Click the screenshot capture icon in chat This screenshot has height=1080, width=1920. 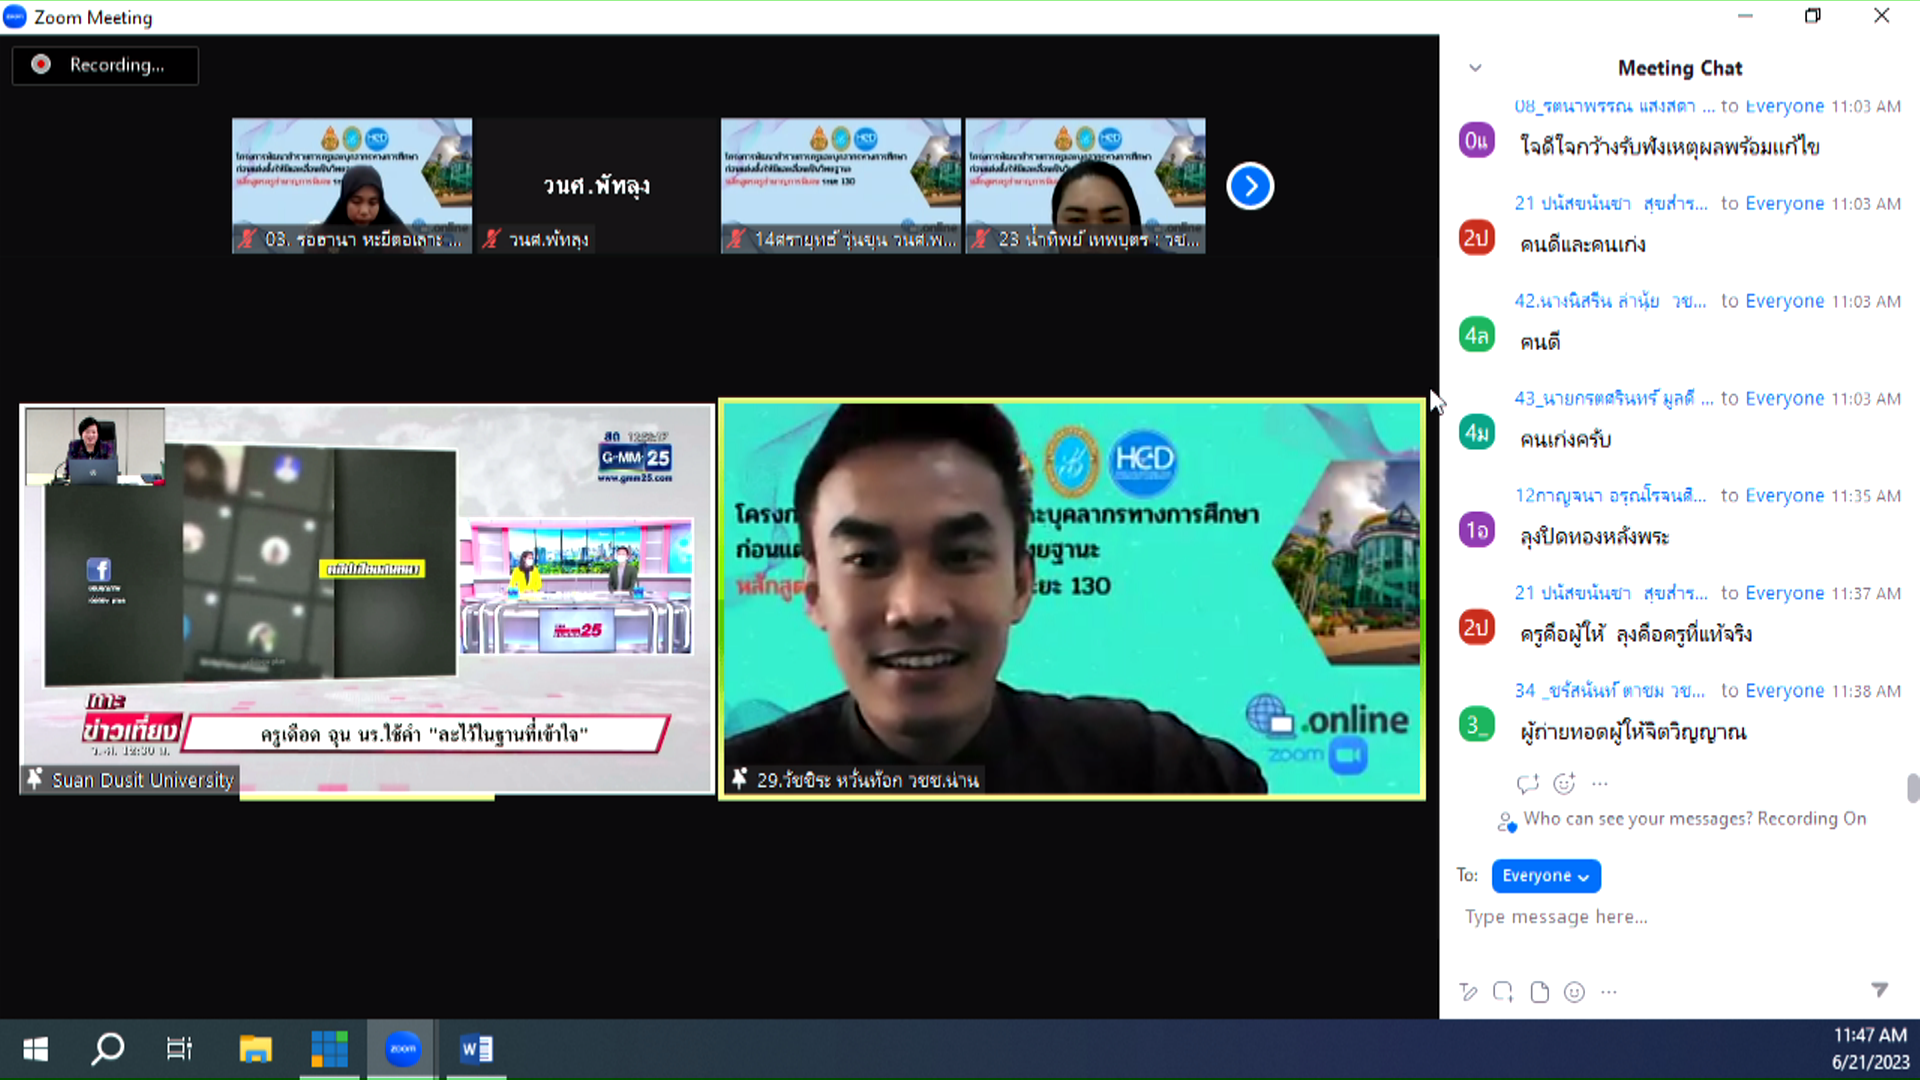click(1503, 992)
